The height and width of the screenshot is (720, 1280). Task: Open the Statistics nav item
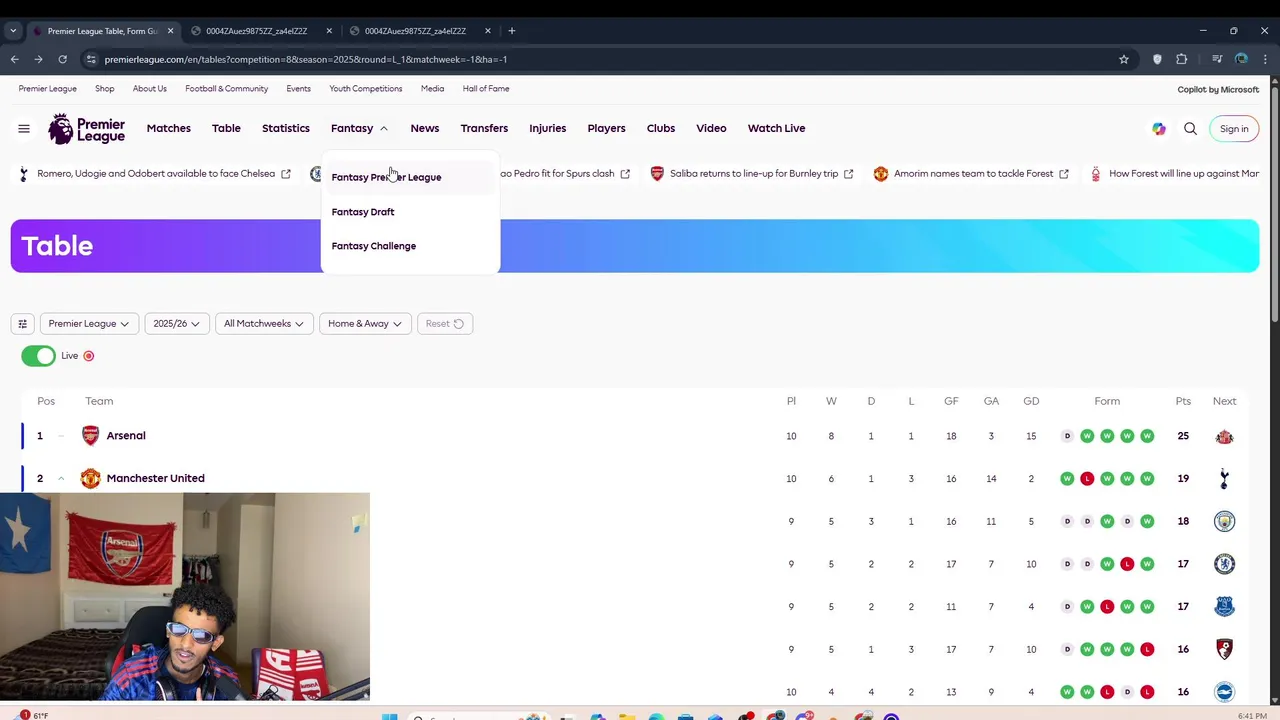(286, 128)
